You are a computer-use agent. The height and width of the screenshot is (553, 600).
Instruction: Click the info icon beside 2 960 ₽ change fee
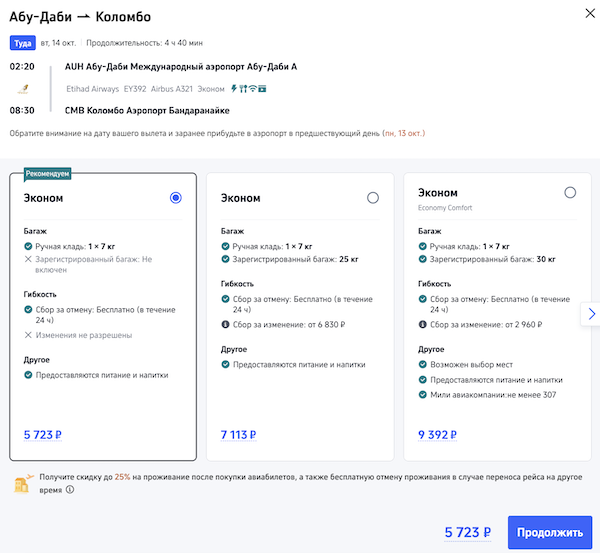(422, 325)
